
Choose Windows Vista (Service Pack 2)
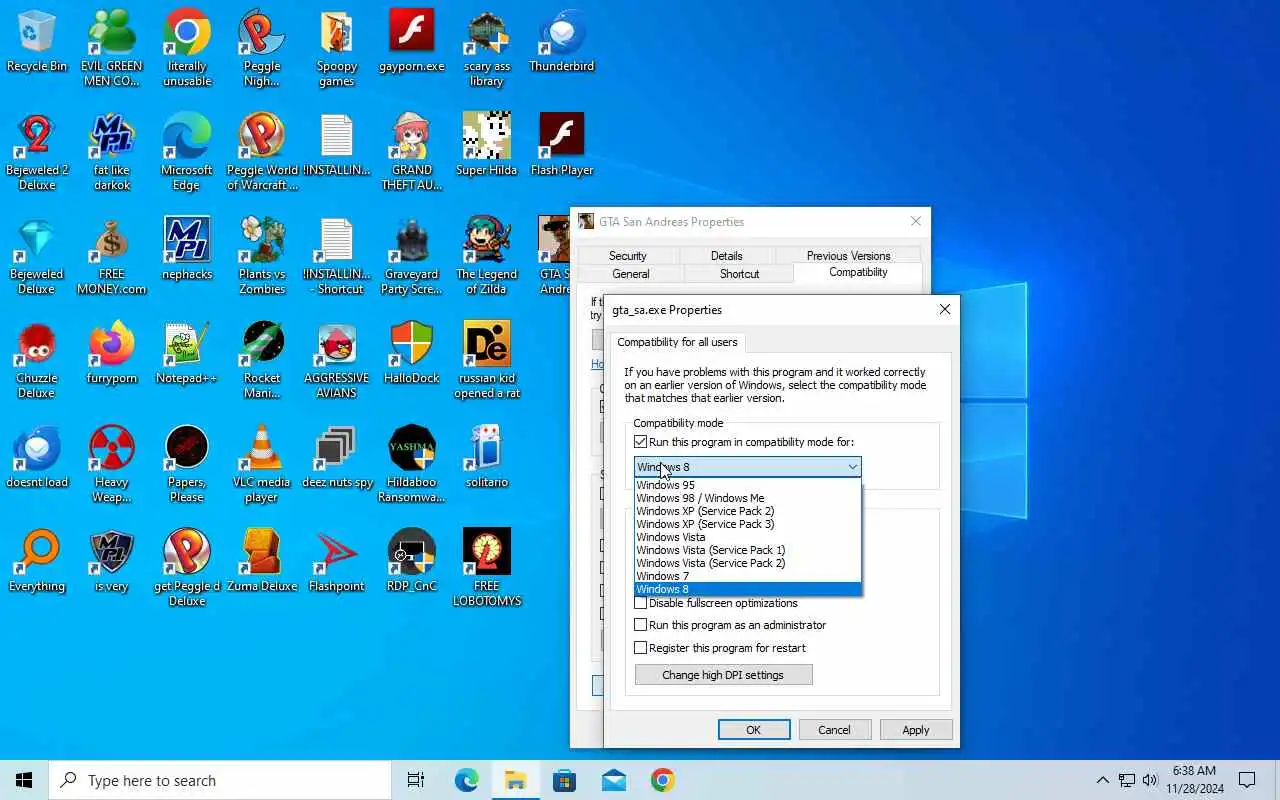coord(747,563)
